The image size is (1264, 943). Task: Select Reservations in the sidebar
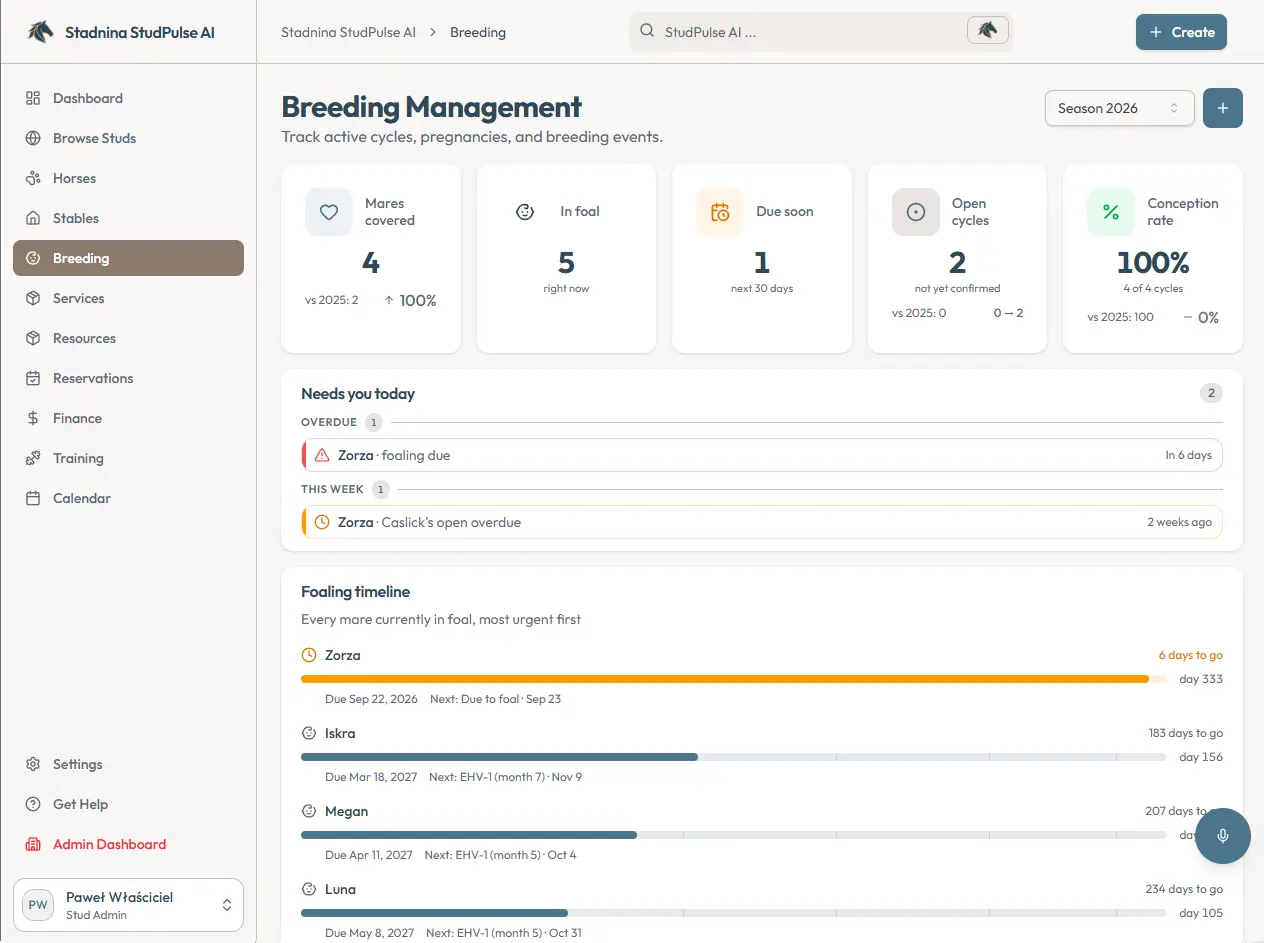coord(128,378)
